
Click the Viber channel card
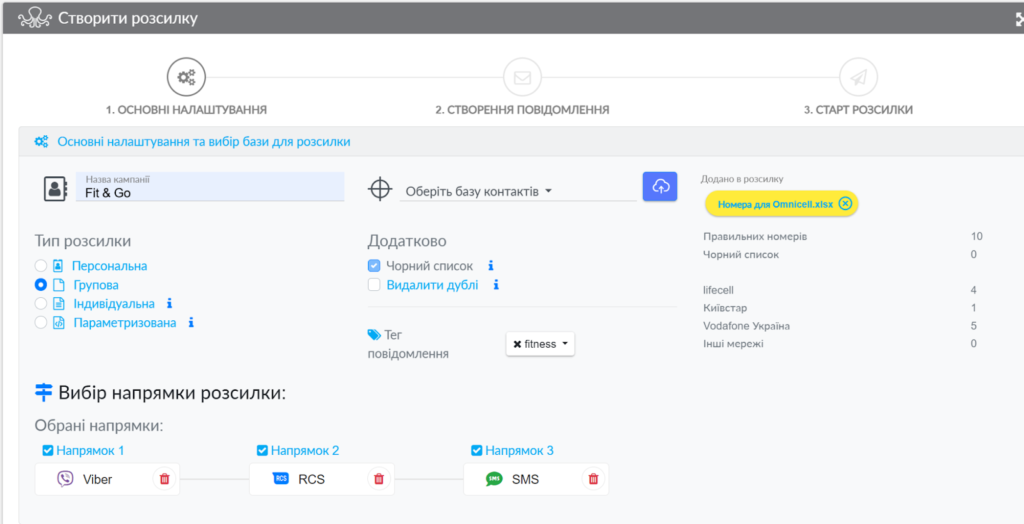click(108, 479)
